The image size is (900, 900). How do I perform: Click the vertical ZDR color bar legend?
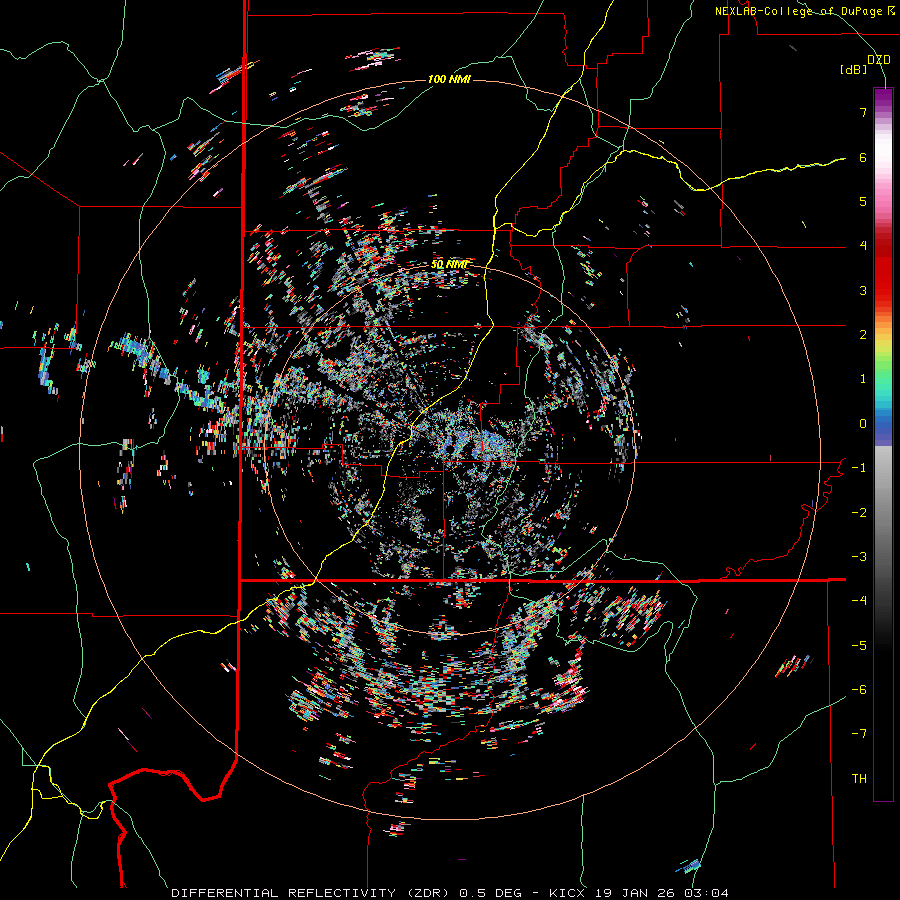(883, 444)
